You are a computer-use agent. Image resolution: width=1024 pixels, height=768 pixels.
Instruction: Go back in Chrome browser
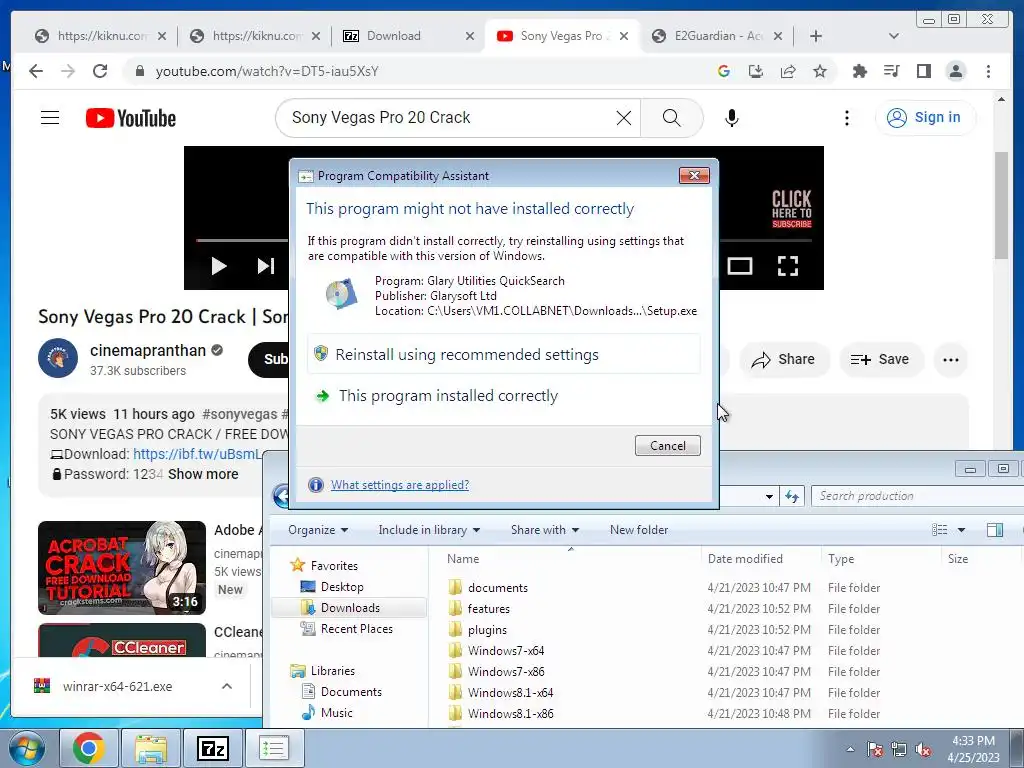pos(36,71)
